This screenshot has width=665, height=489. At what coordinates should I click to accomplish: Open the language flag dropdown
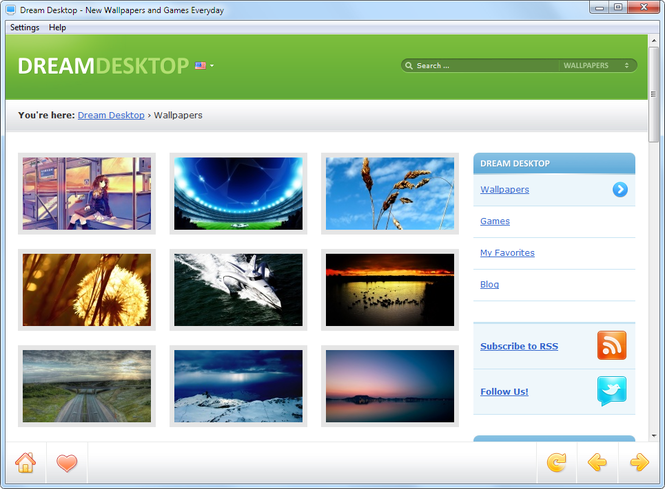pyautogui.click(x=204, y=66)
